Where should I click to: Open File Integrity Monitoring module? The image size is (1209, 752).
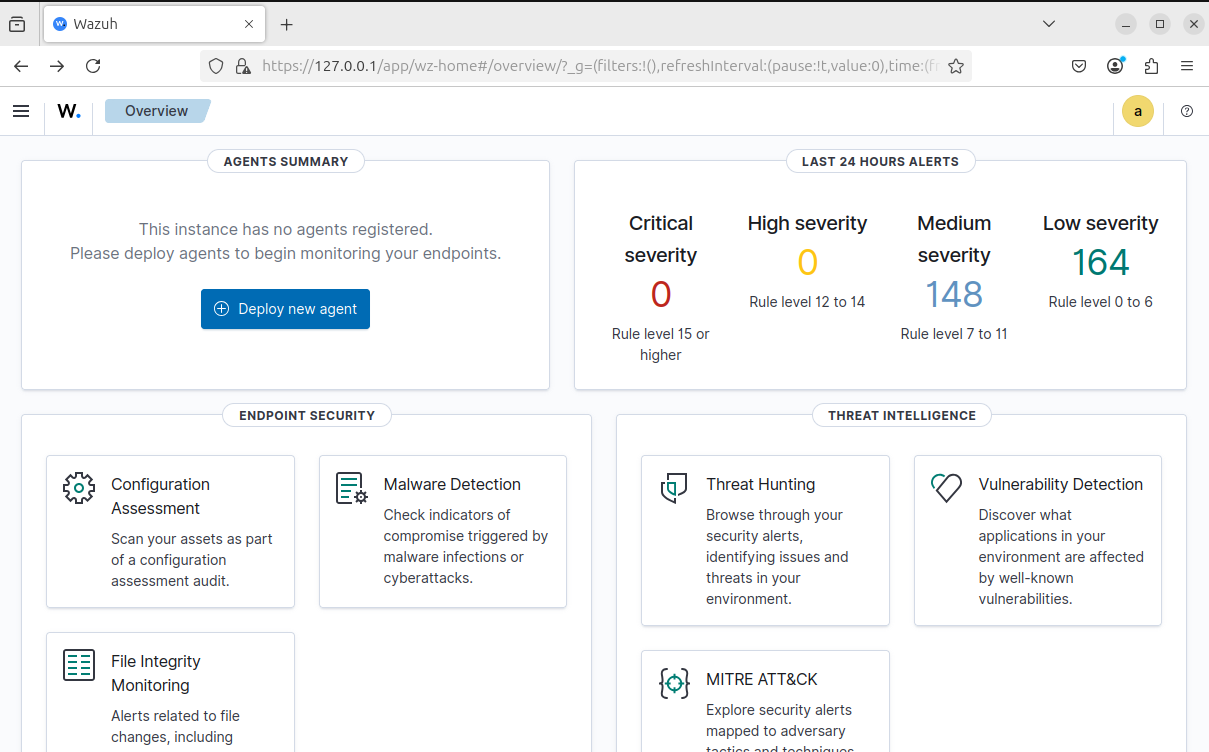click(170, 693)
